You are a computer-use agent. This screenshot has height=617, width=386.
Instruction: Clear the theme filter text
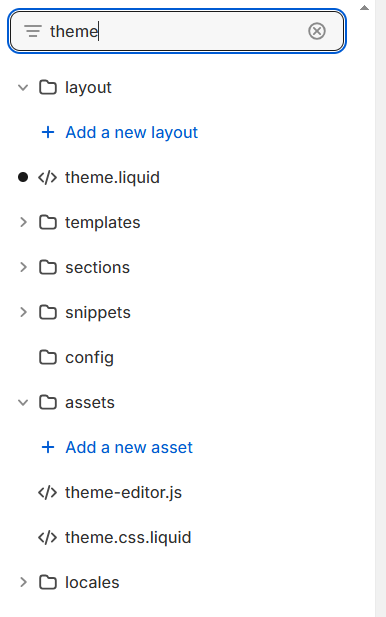pyautogui.click(x=317, y=31)
